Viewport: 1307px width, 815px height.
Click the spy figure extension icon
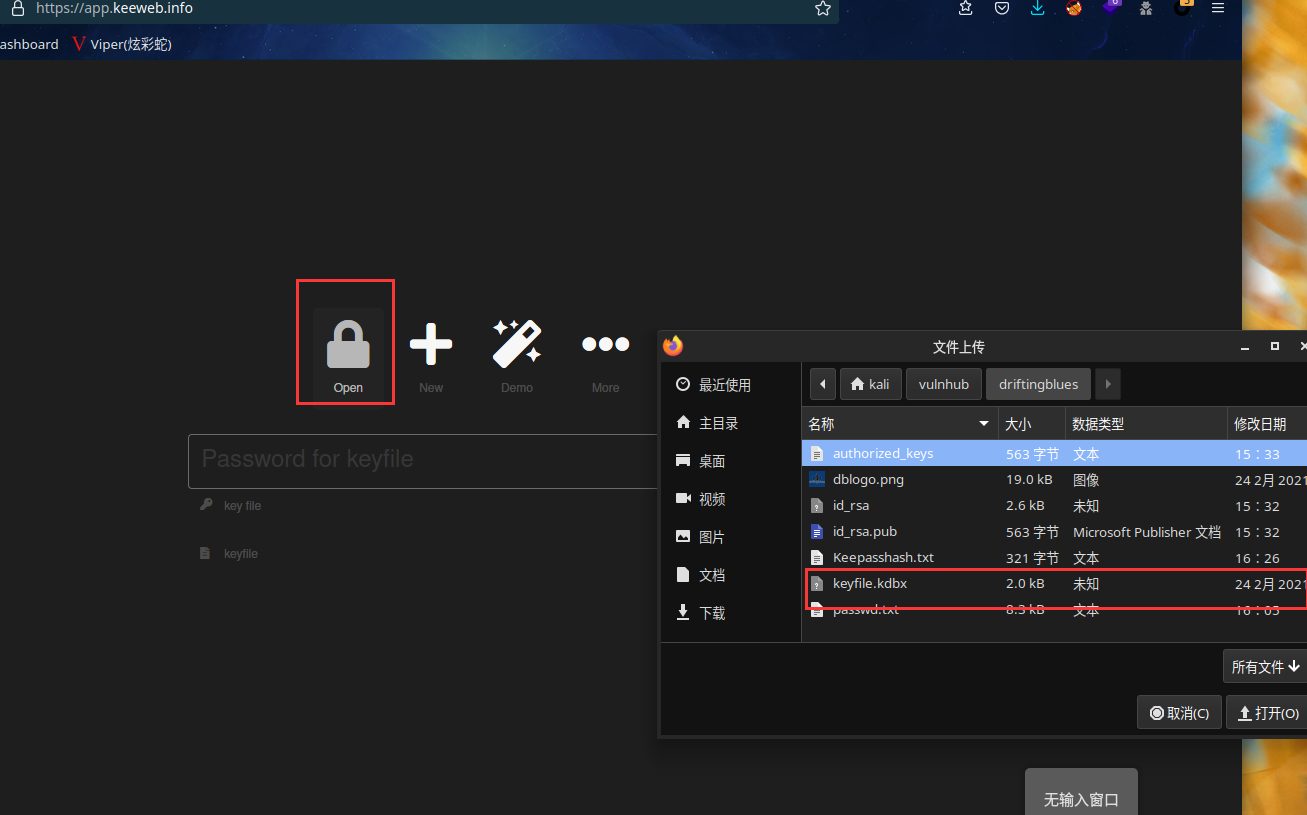pyautogui.click(x=1146, y=8)
